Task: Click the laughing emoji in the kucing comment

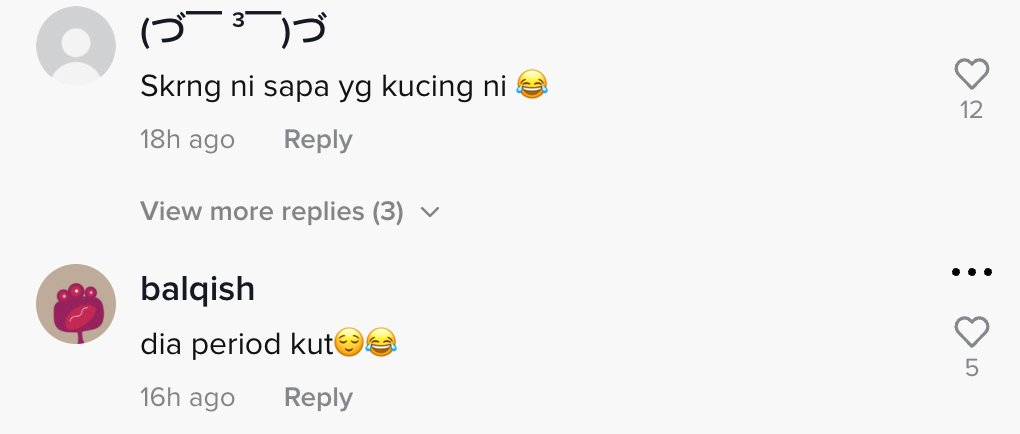Action: coord(533,87)
